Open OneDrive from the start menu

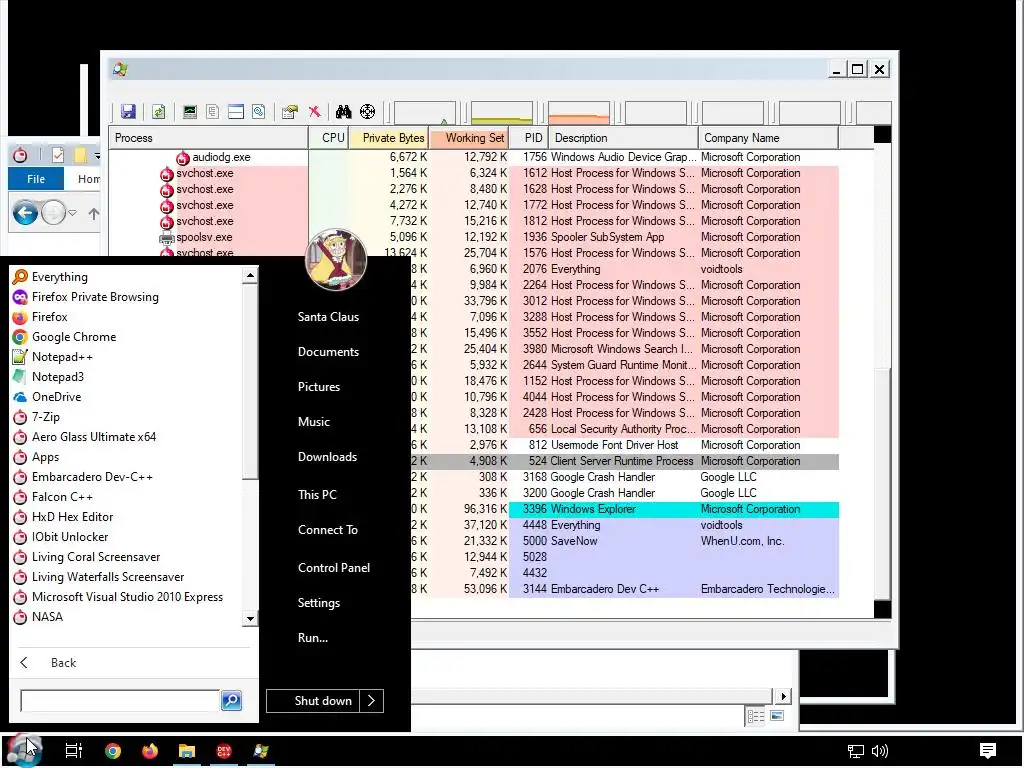(x=127, y=397)
